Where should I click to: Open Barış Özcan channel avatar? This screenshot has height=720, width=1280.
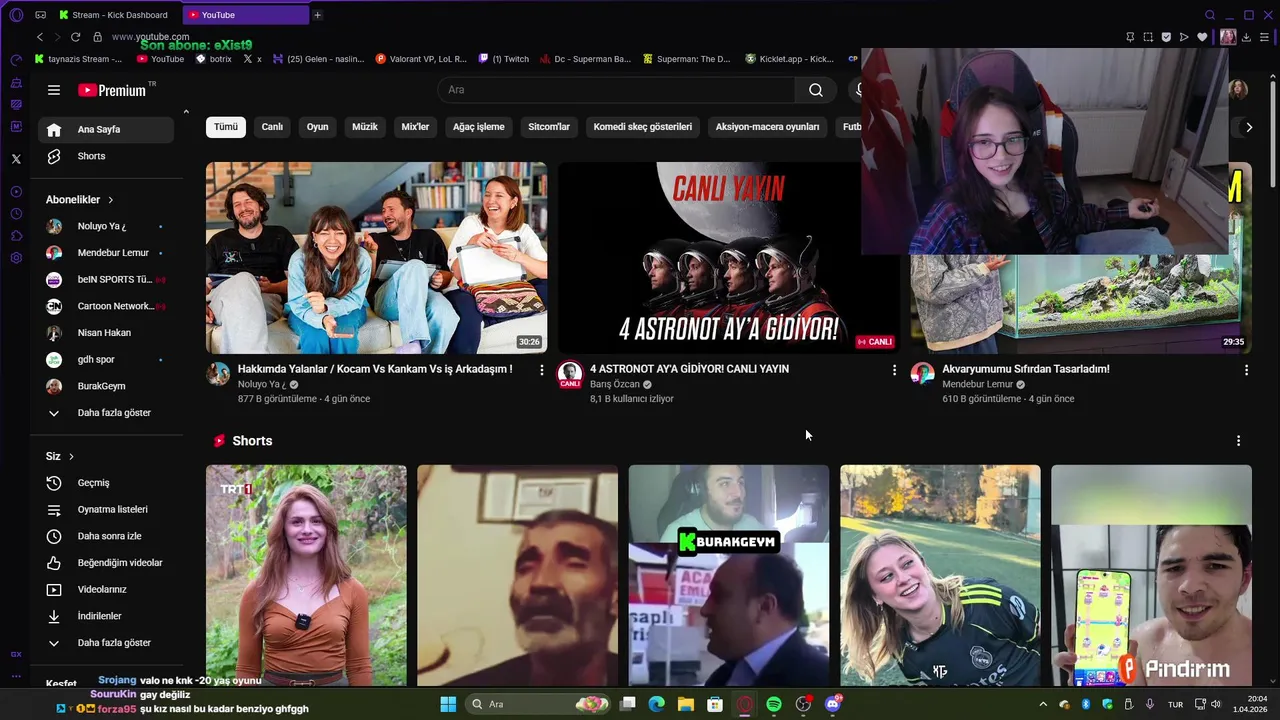[x=570, y=374]
